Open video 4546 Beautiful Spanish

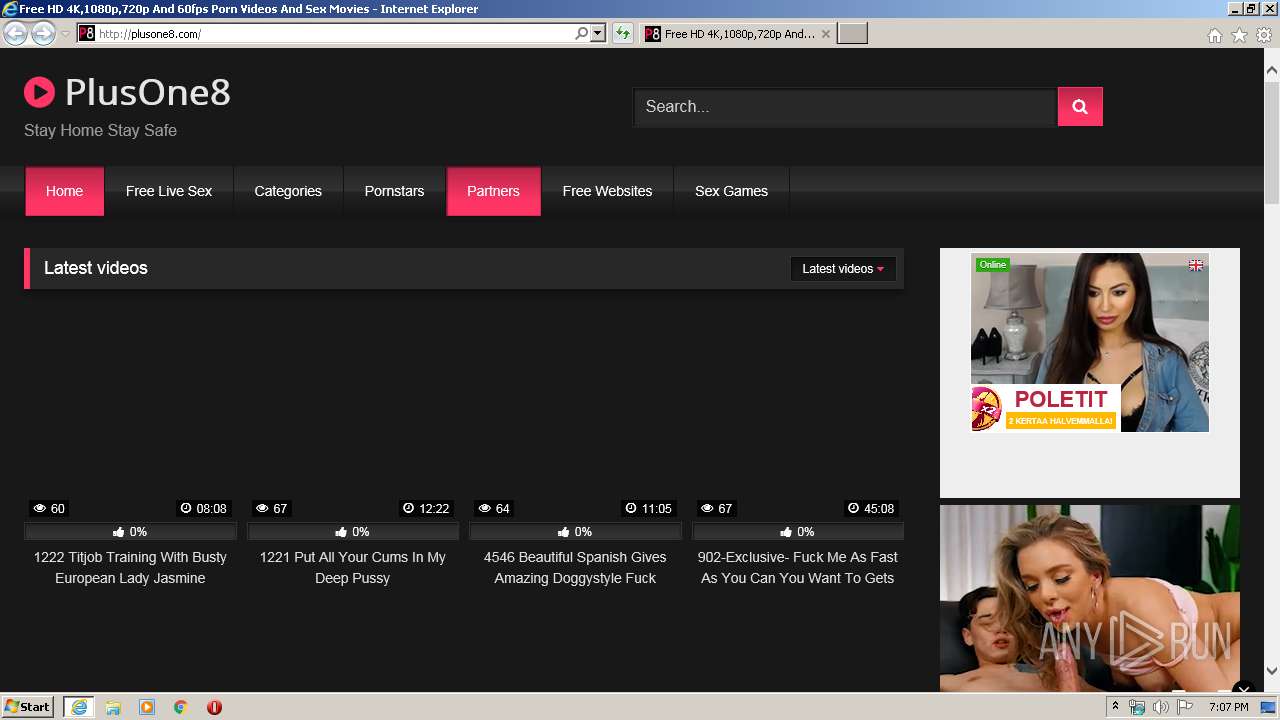click(575, 568)
